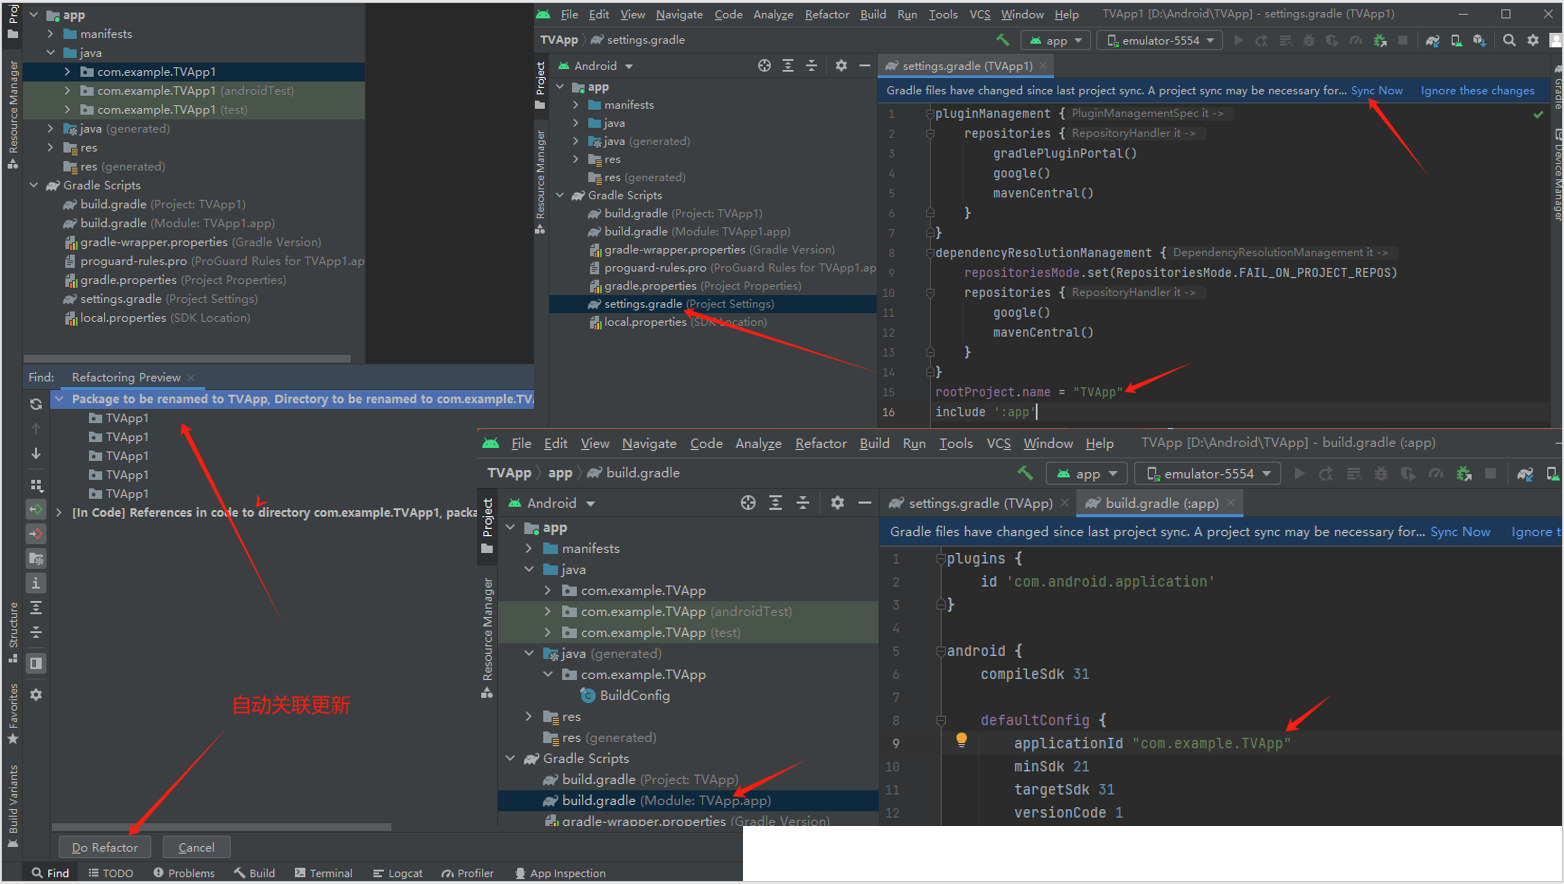Close the settings.gradle (TVApp1) editor tab
1564x884 pixels.
click(1043, 65)
